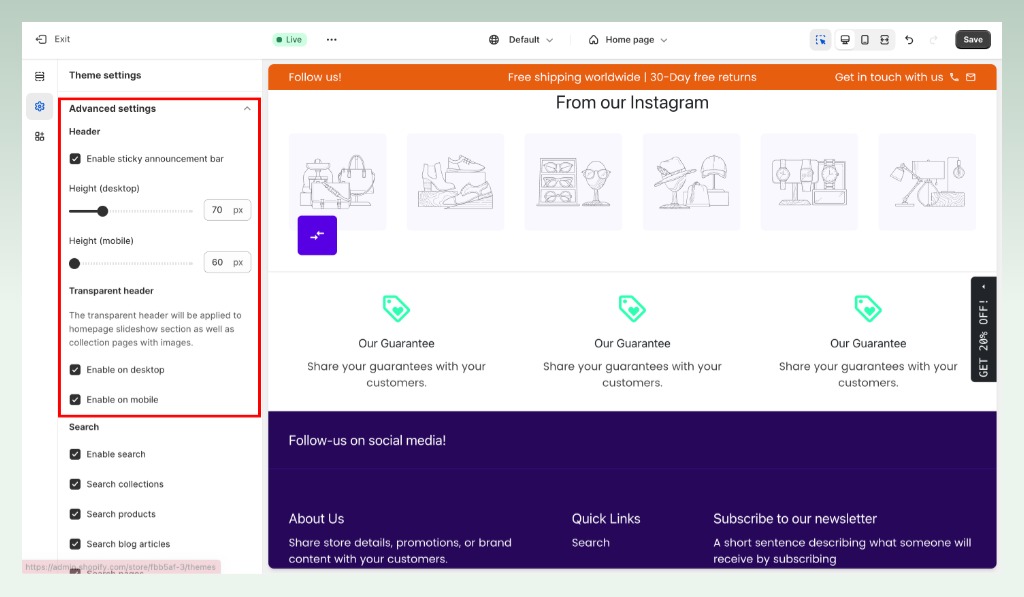Click the undo arrow icon
This screenshot has height=597, width=1024.
click(x=909, y=40)
